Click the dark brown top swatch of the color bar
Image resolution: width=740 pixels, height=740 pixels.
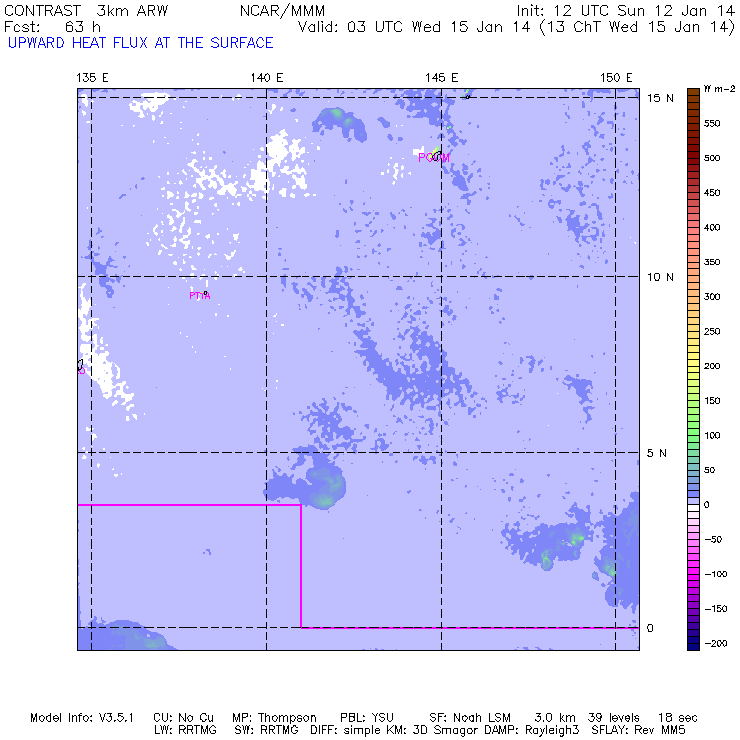693,92
